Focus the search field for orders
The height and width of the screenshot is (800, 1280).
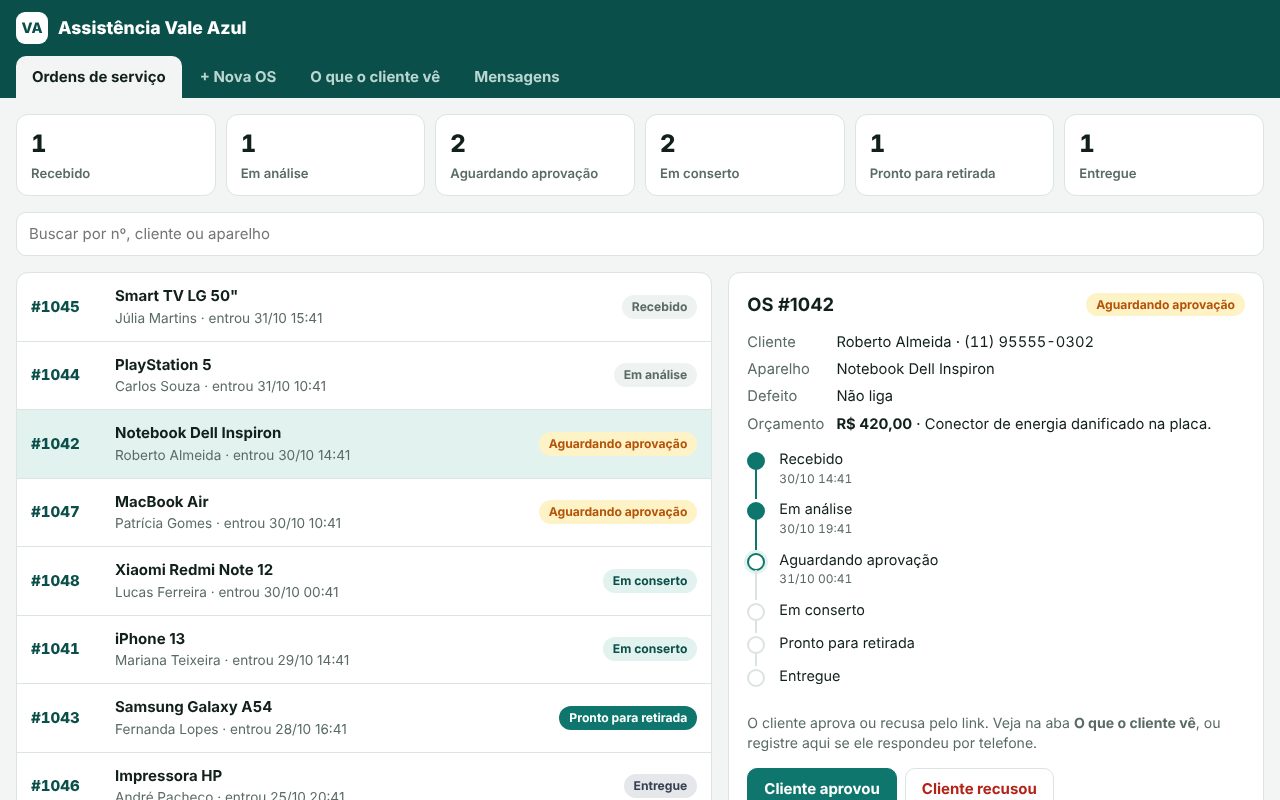coord(640,234)
